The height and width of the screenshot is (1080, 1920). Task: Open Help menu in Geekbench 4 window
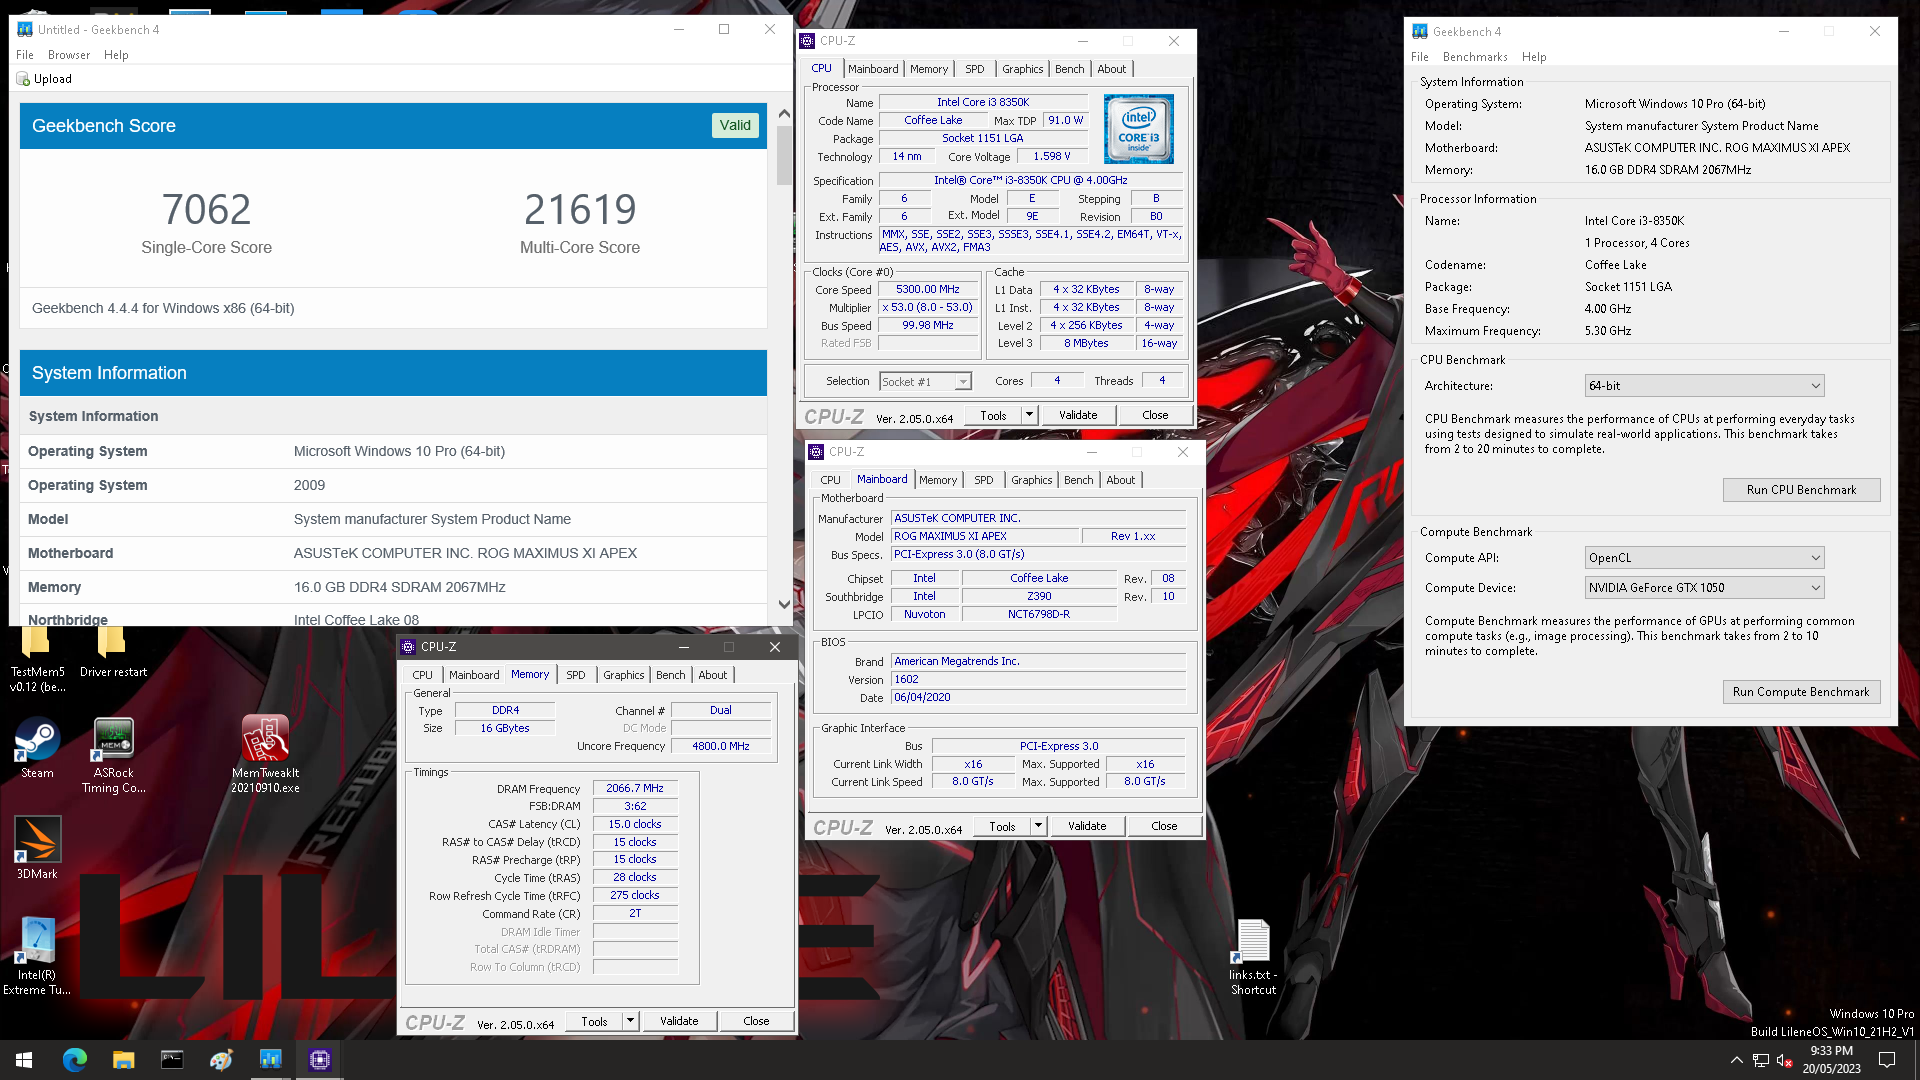tap(1534, 57)
